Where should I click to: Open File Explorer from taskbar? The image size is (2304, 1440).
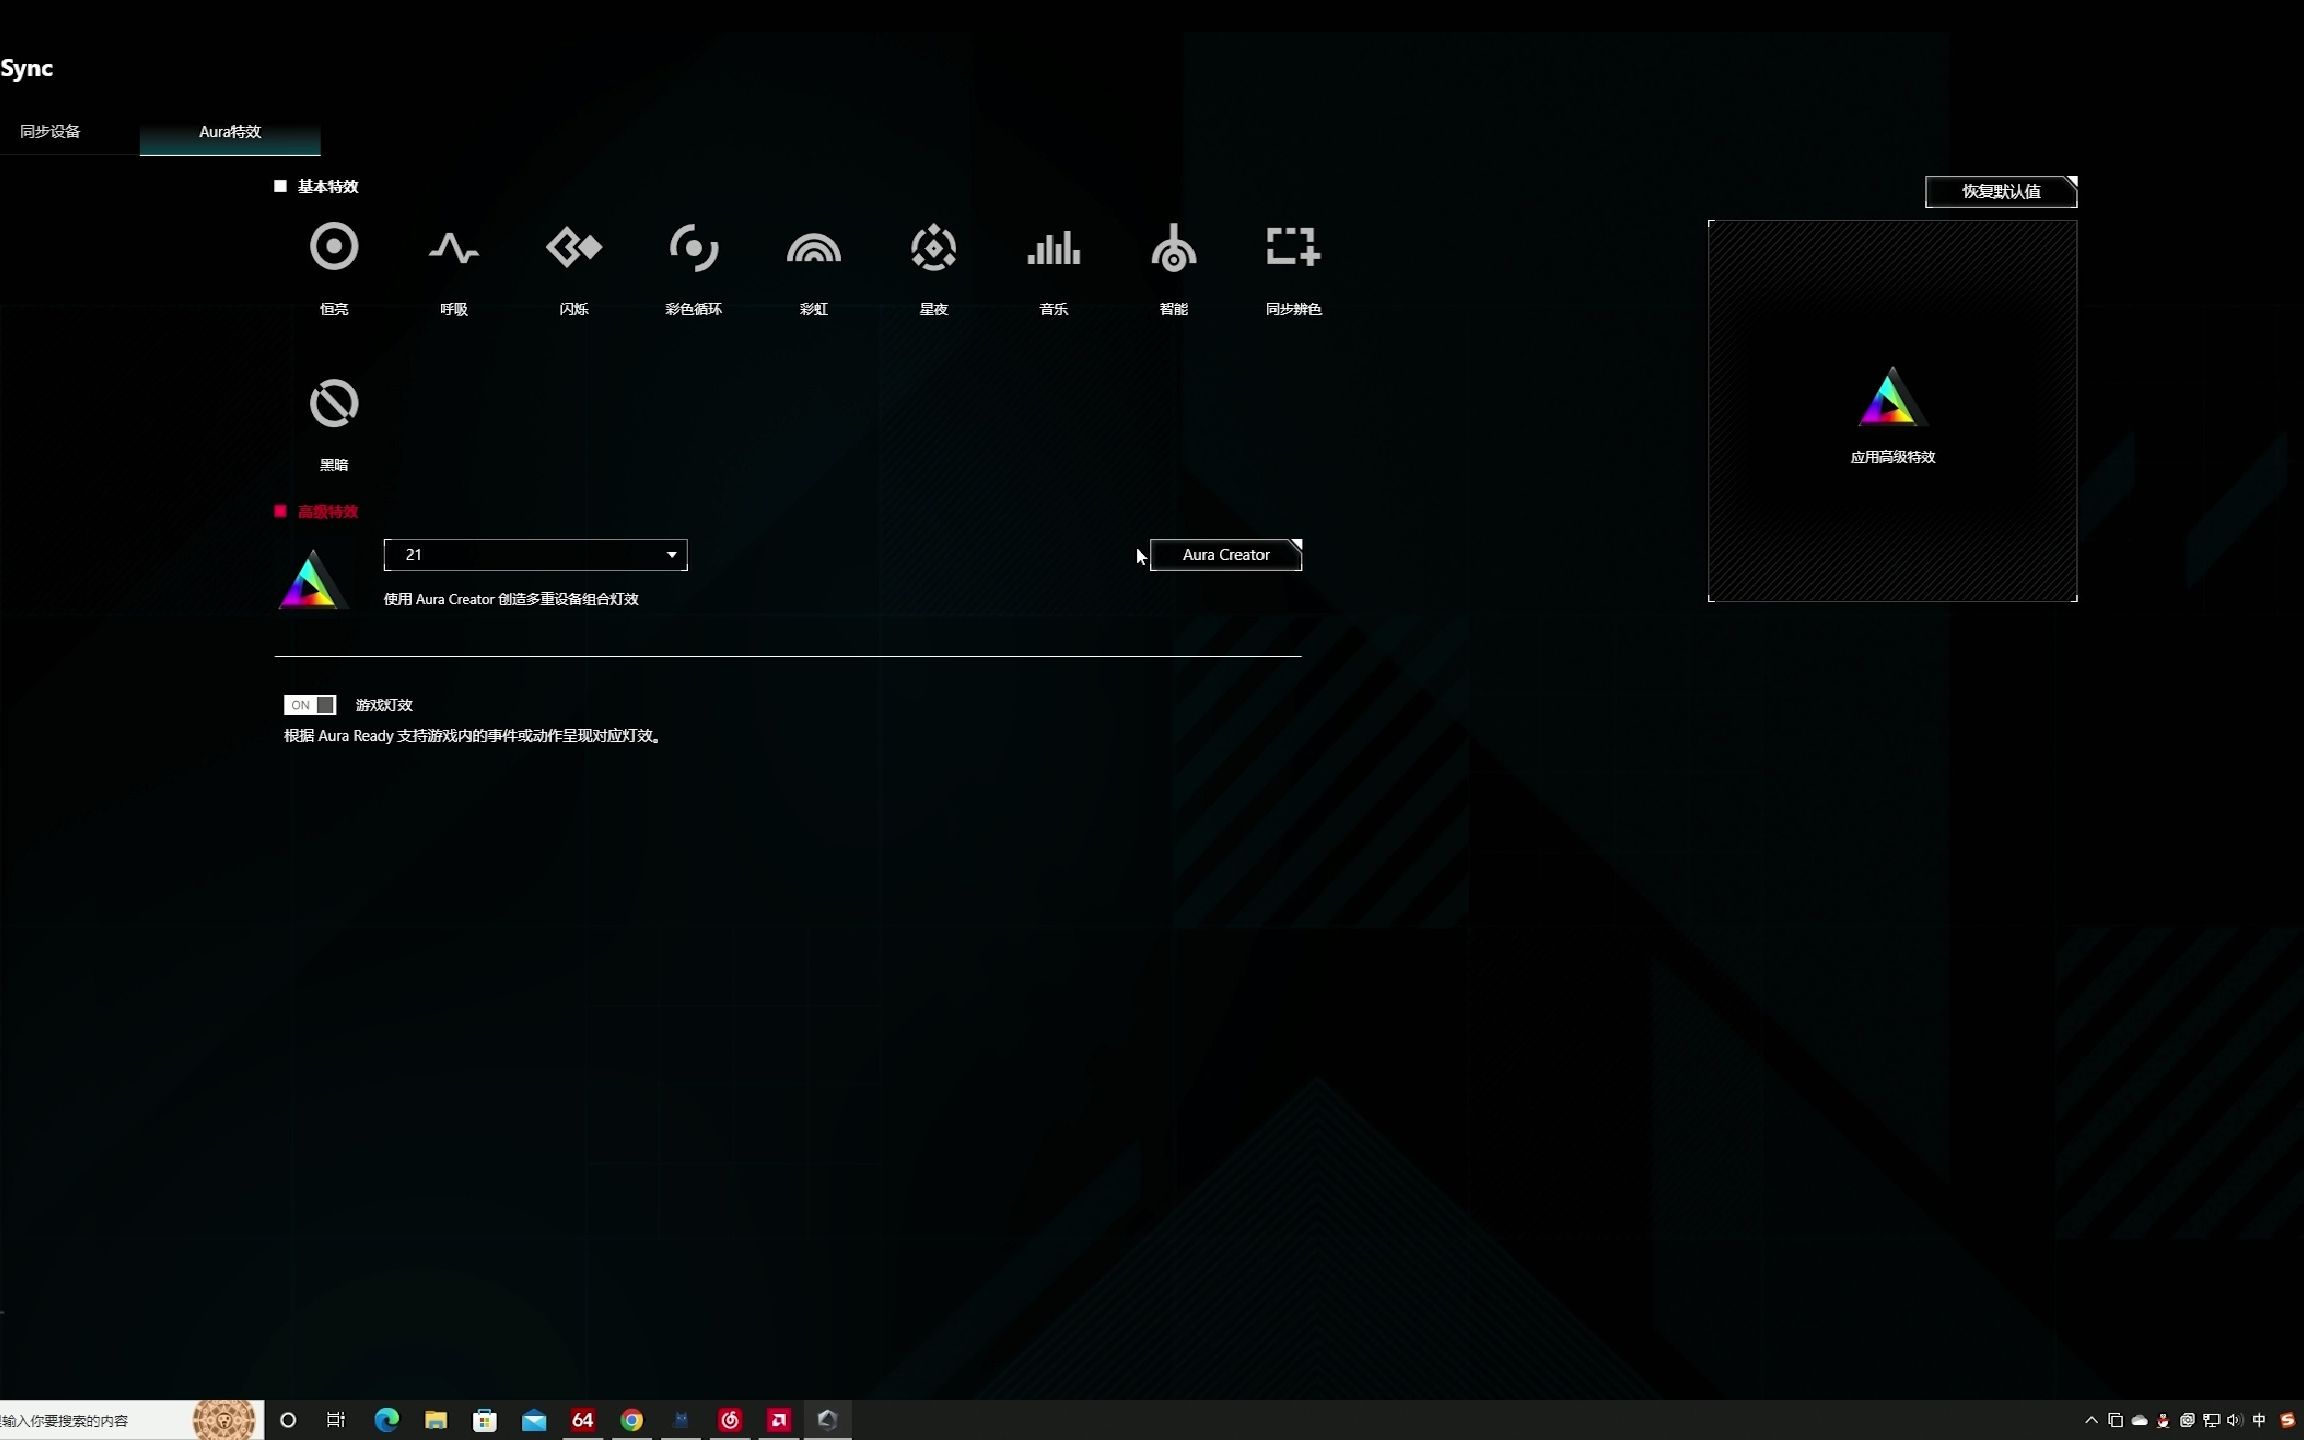tap(436, 1420)
